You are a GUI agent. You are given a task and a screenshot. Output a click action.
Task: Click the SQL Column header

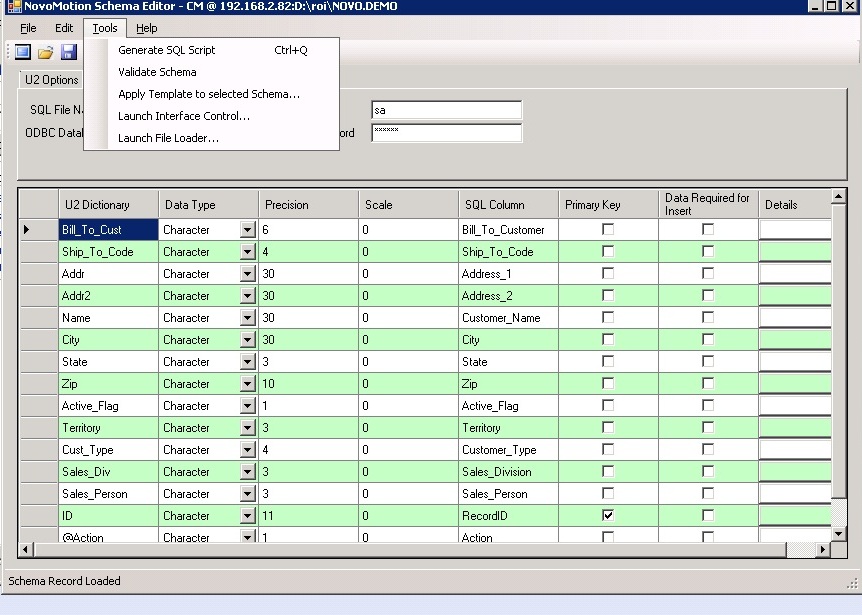[494, 205]
